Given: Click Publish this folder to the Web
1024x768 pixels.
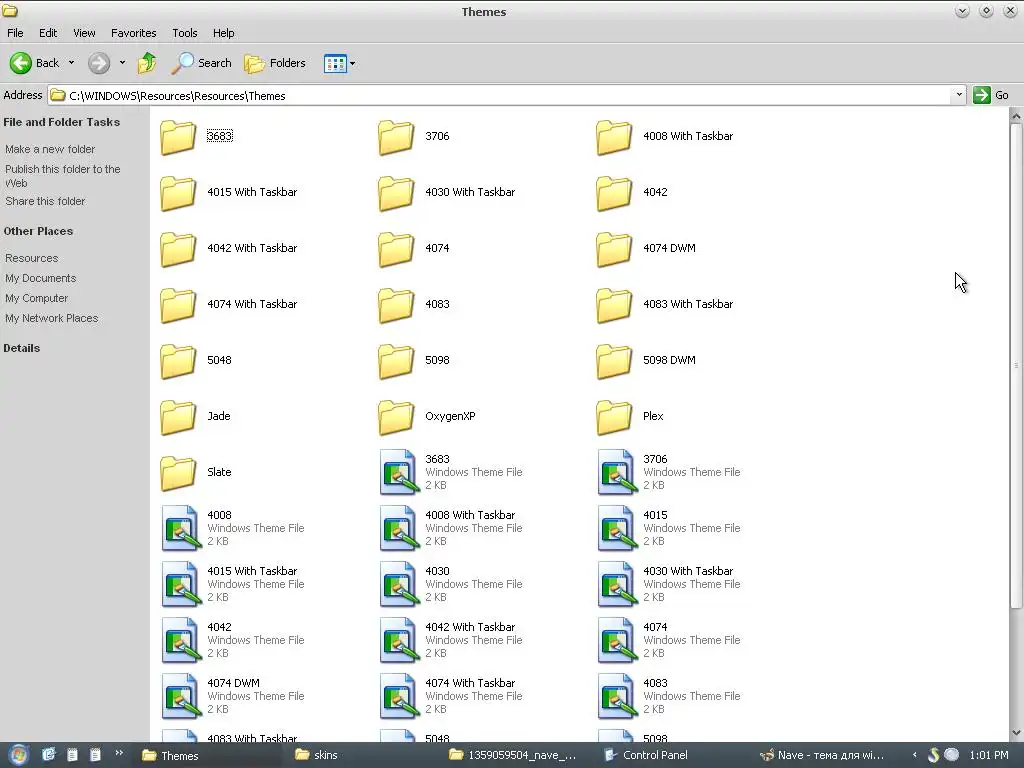Looking at the screenshot, I should [x=63, y=176].
